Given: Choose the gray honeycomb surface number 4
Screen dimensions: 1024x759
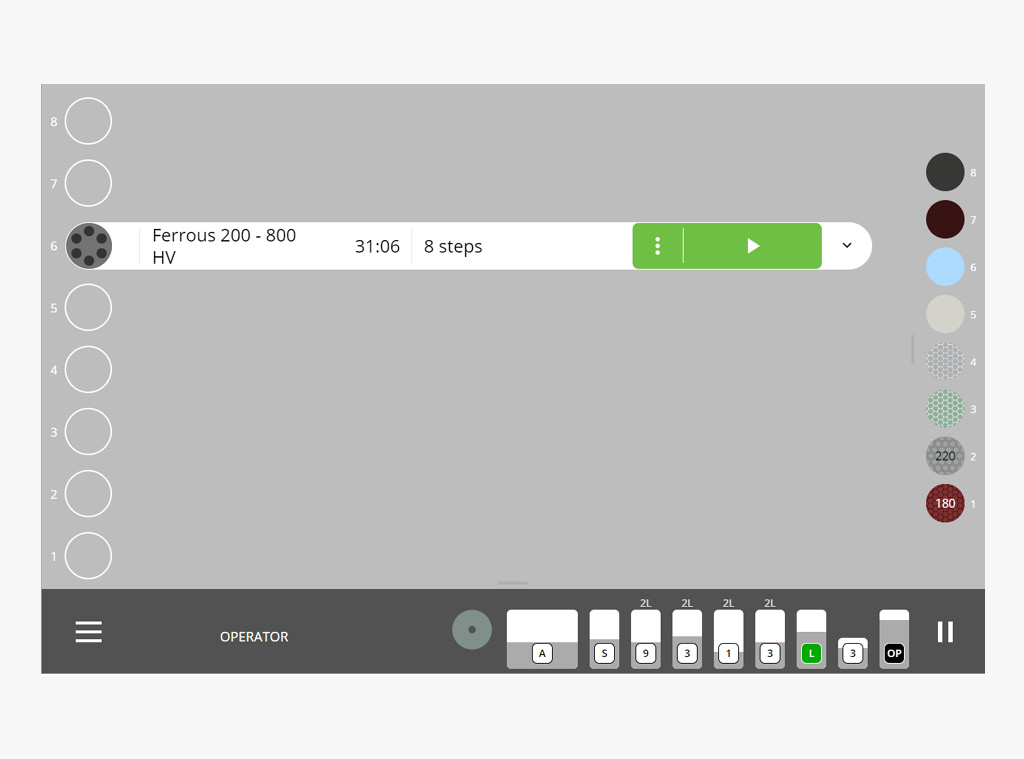Looking at the screenshot, I should (945, 361).
